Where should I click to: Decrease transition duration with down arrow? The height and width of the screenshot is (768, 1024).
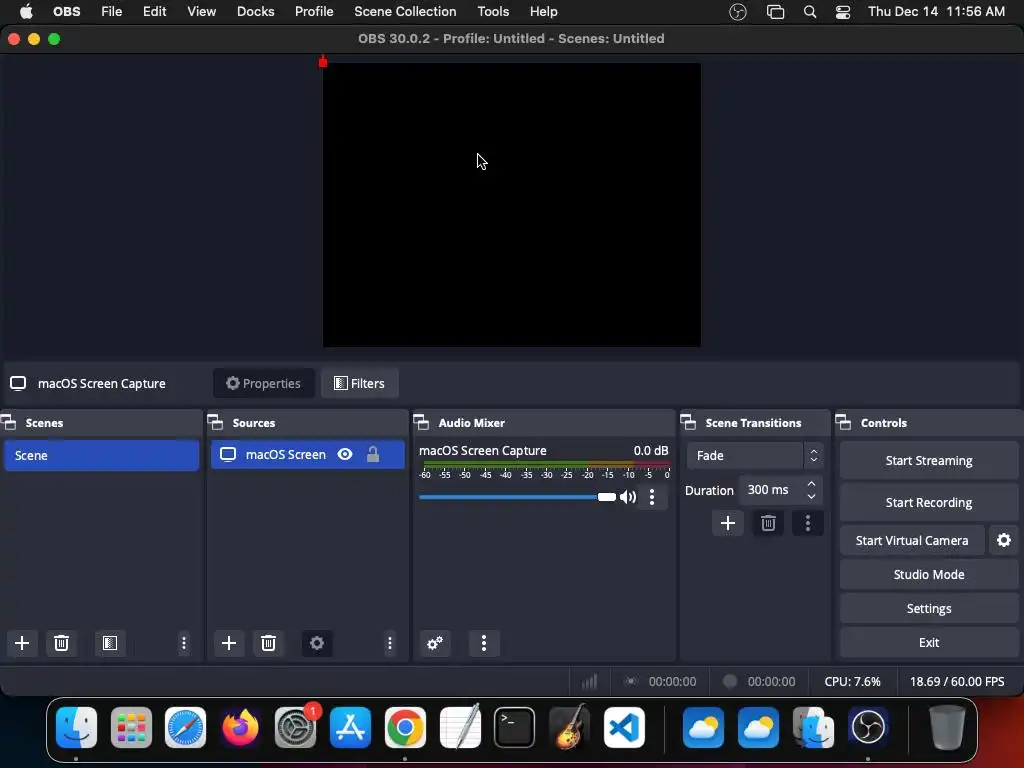click(x=811, y=496)
